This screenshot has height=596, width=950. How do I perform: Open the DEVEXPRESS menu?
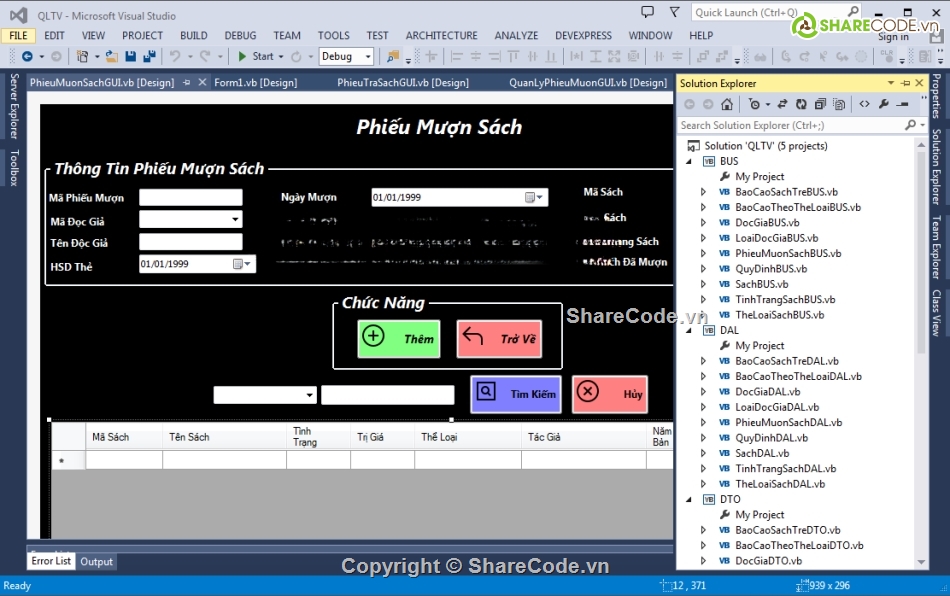click(583, 35)
